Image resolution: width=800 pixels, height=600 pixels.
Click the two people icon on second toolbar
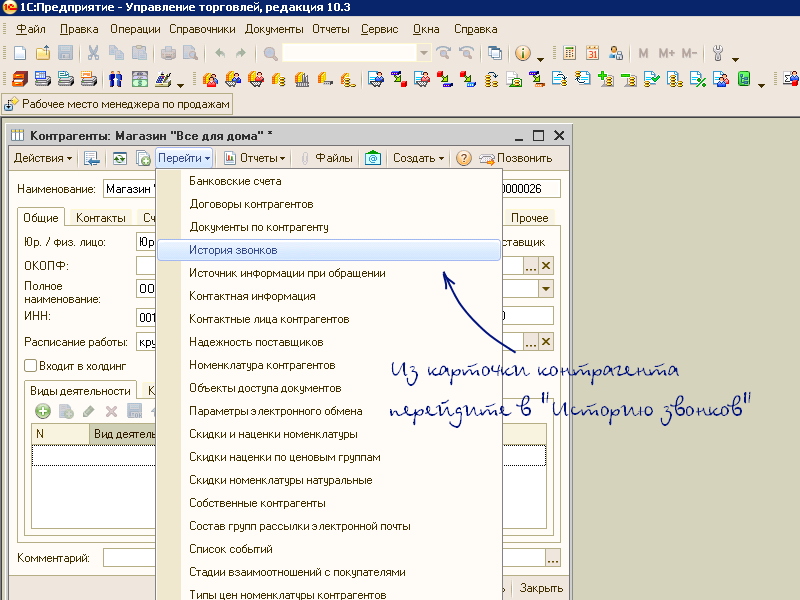[x=116, y=79]
